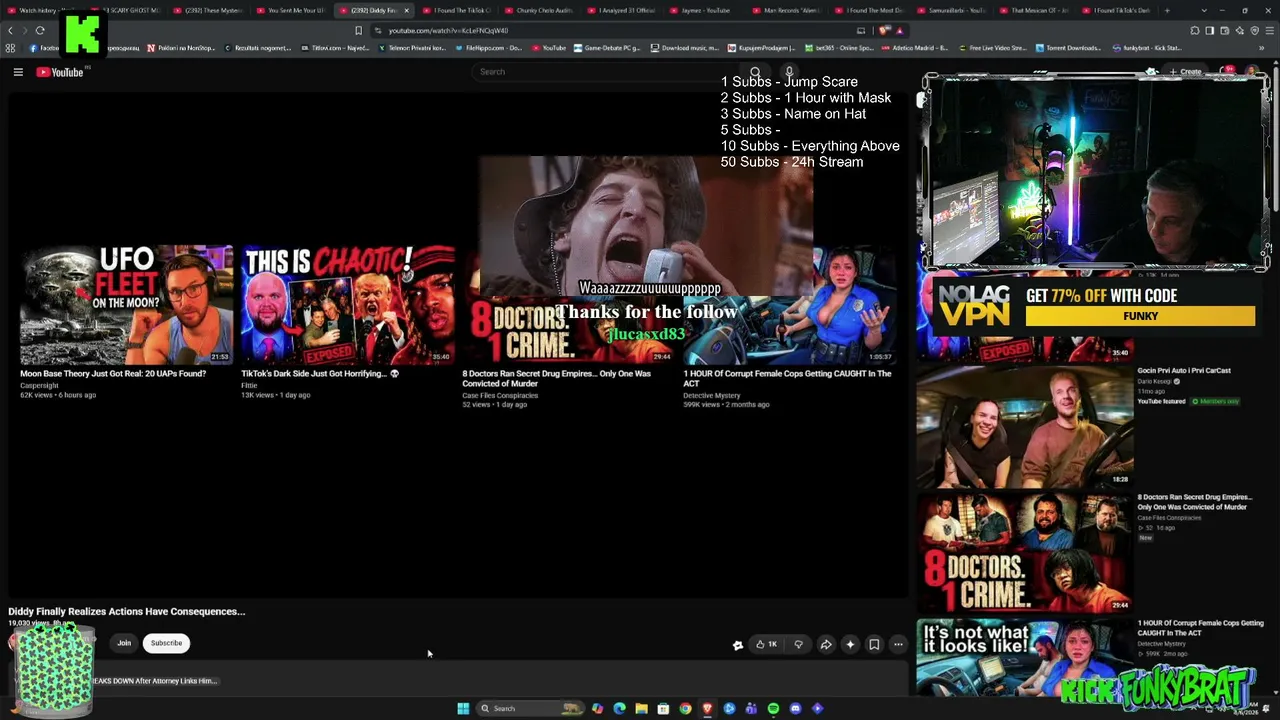
Task: Open 'Moon Base Theory Just Got Real' title
Action: 113,374
